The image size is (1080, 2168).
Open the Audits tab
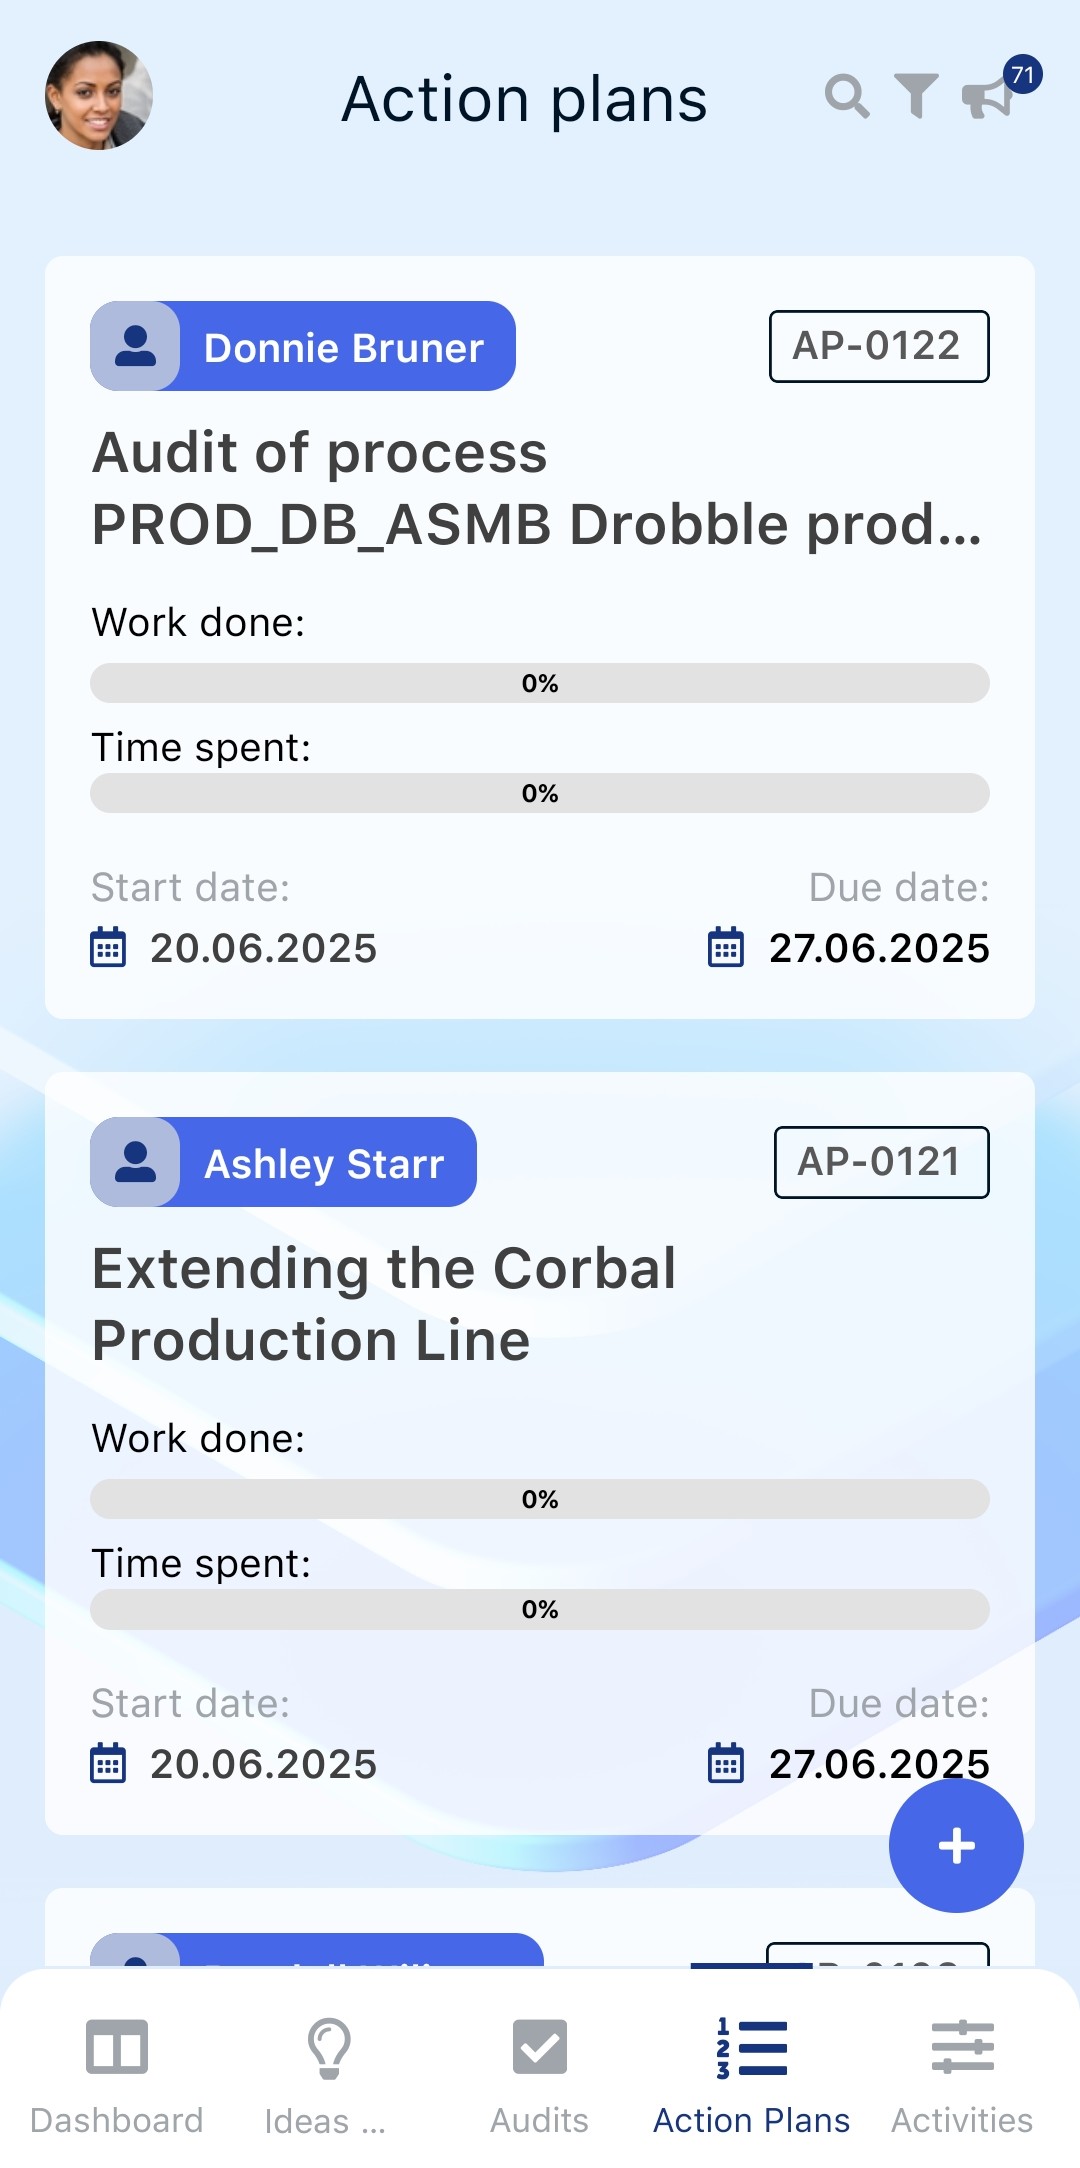(x=539, y=2074)
